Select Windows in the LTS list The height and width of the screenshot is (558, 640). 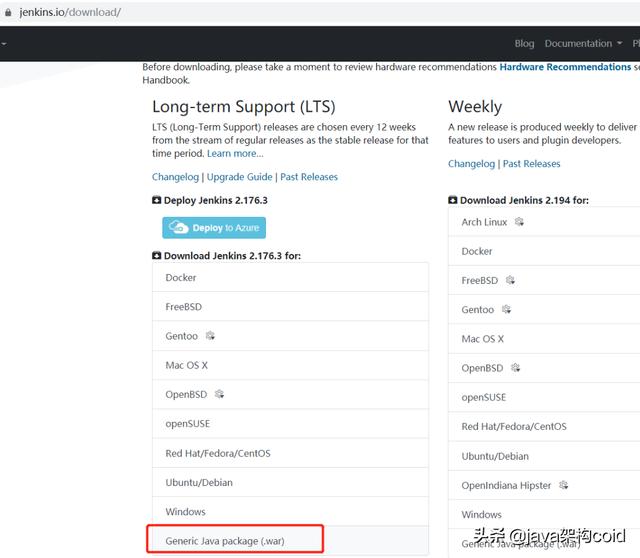(290, 511)
